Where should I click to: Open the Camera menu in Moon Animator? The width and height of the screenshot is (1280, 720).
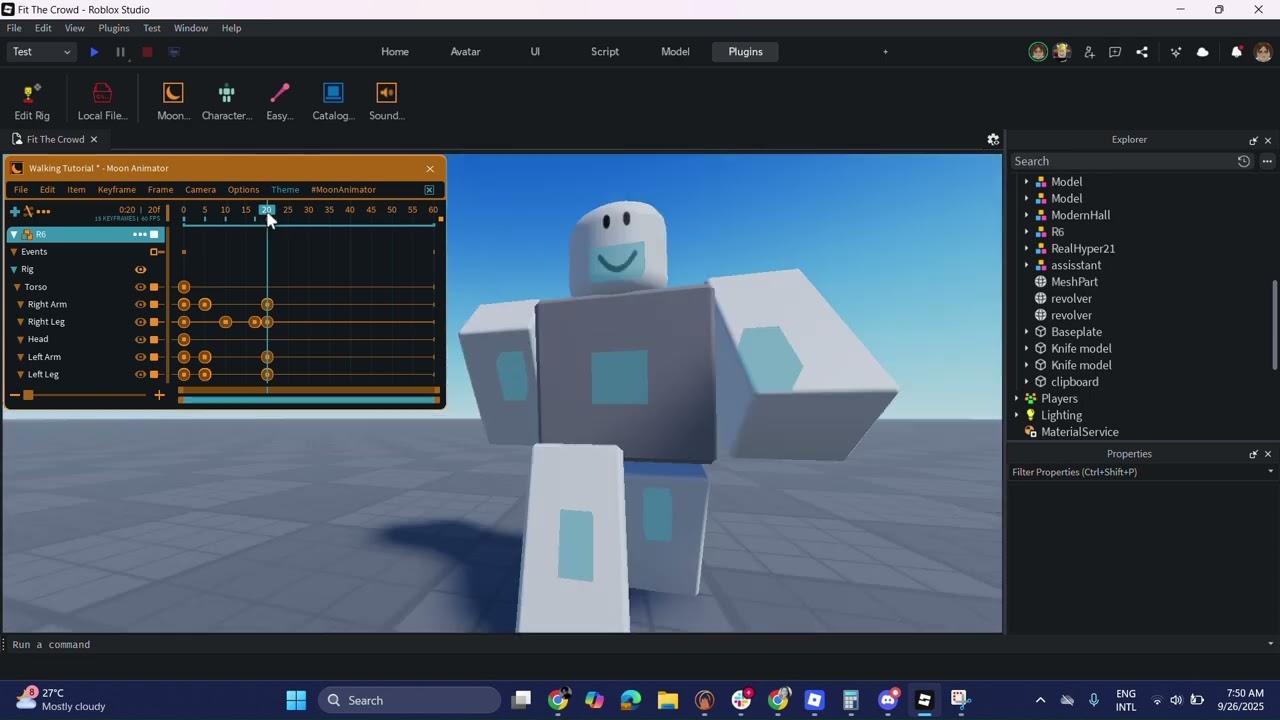200,190
